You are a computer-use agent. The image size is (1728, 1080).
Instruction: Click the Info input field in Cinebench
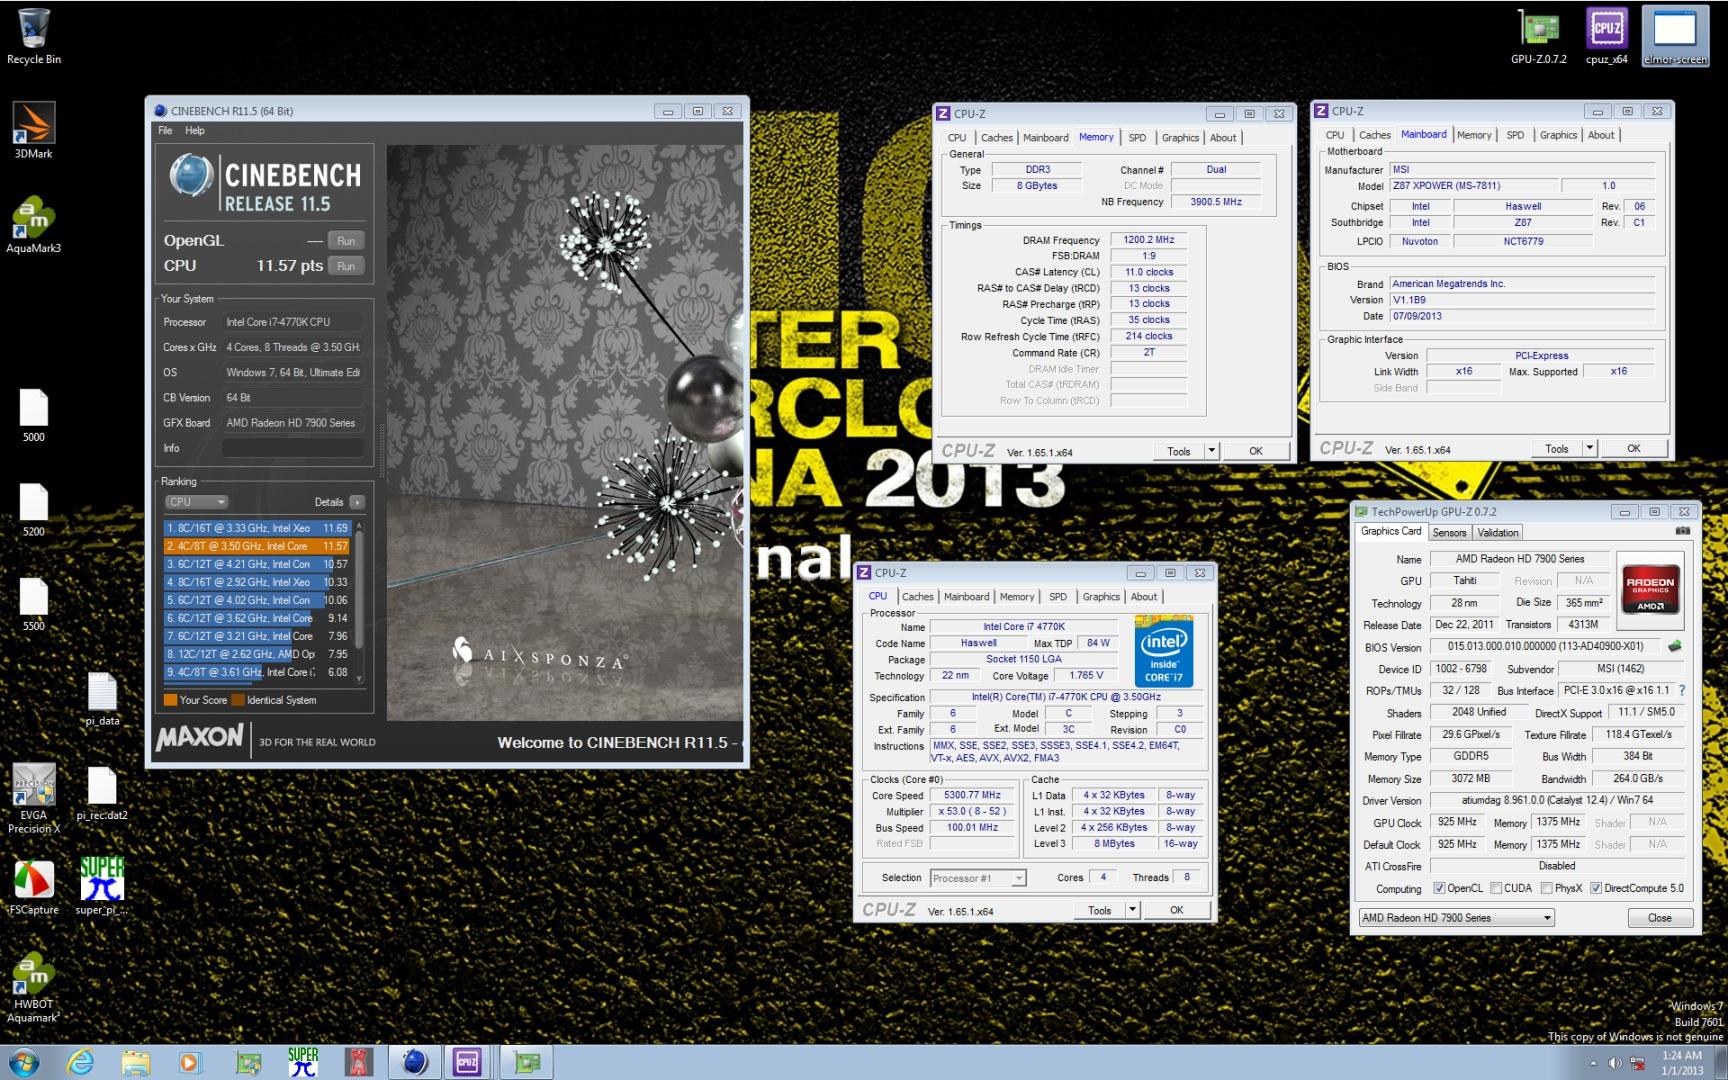pyautogui.click(x=292, y=448)
